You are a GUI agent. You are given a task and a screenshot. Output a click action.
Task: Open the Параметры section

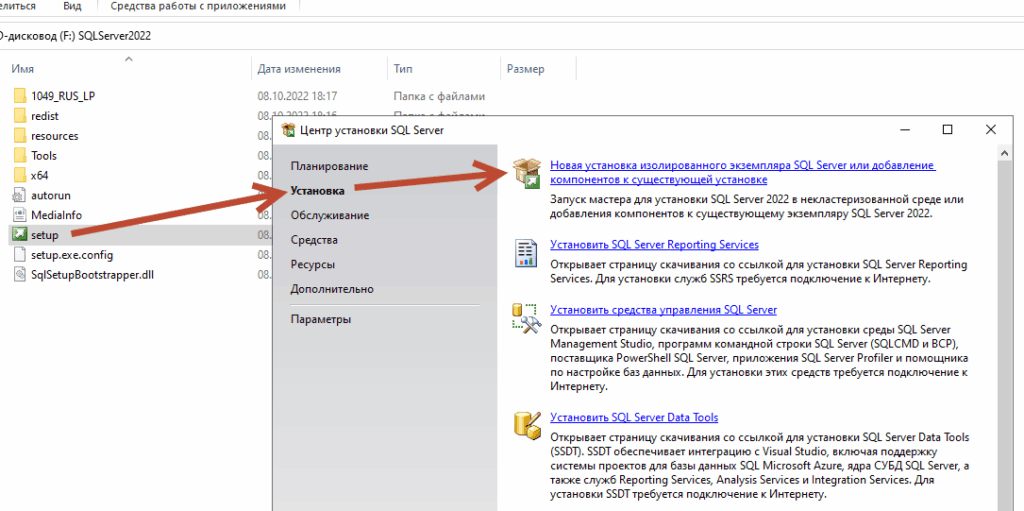(x=321, y=320)
